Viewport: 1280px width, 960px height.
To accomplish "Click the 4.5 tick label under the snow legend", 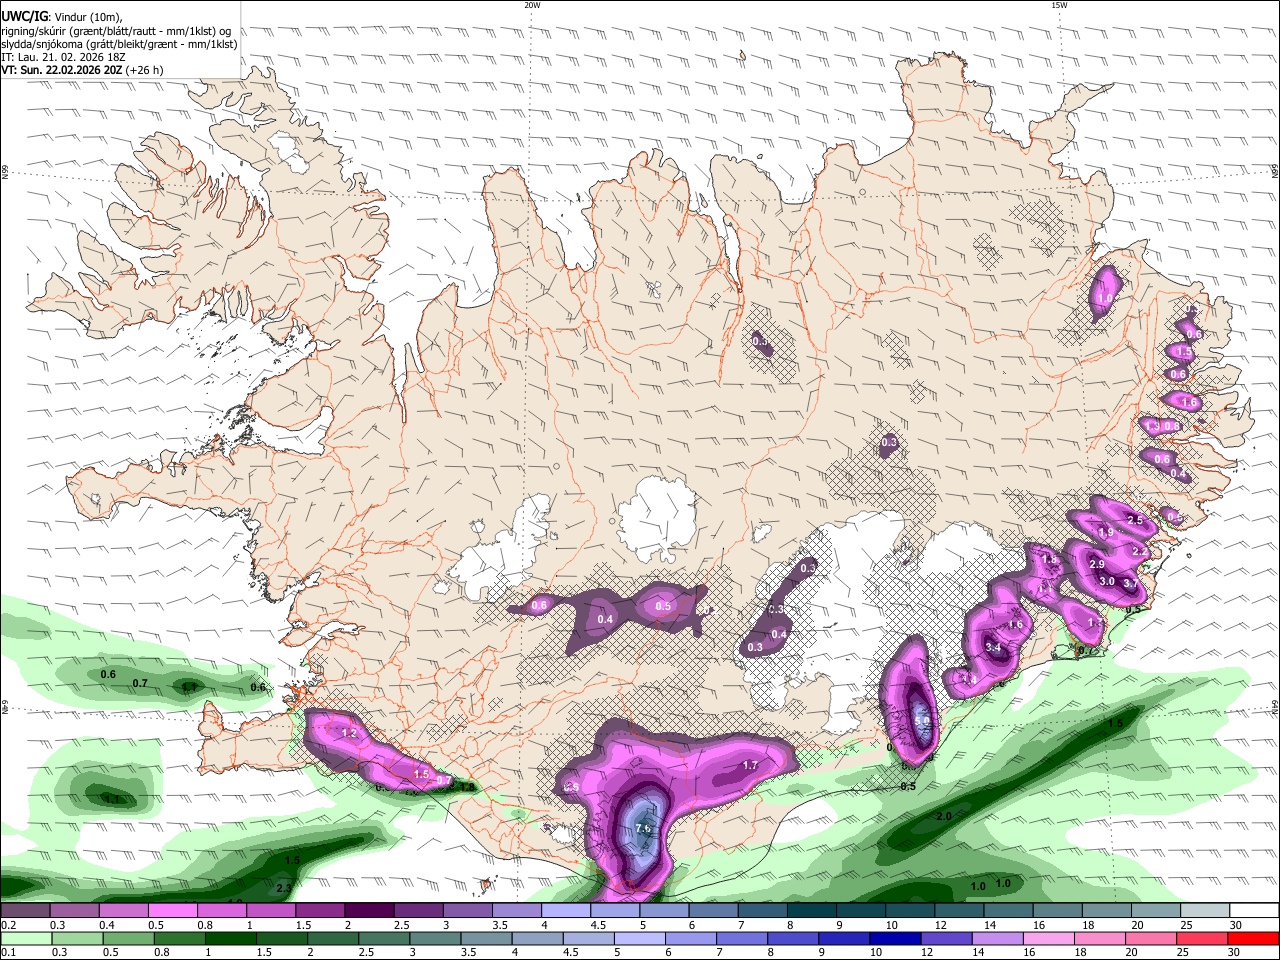I will 598,925.
